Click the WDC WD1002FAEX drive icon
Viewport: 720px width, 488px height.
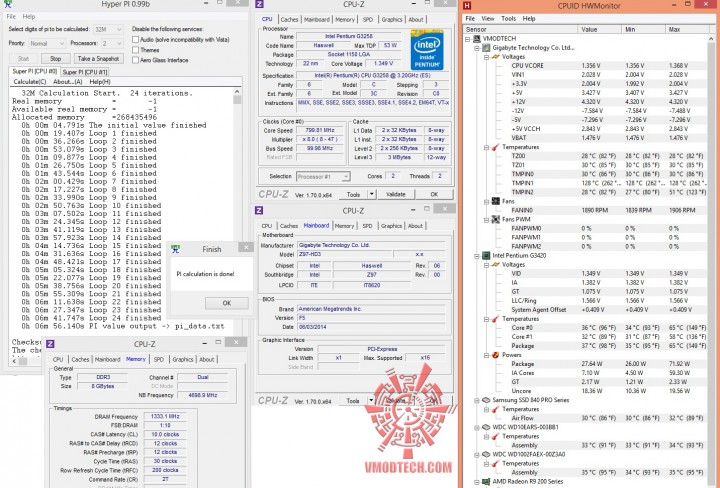[x=486, y=454]
